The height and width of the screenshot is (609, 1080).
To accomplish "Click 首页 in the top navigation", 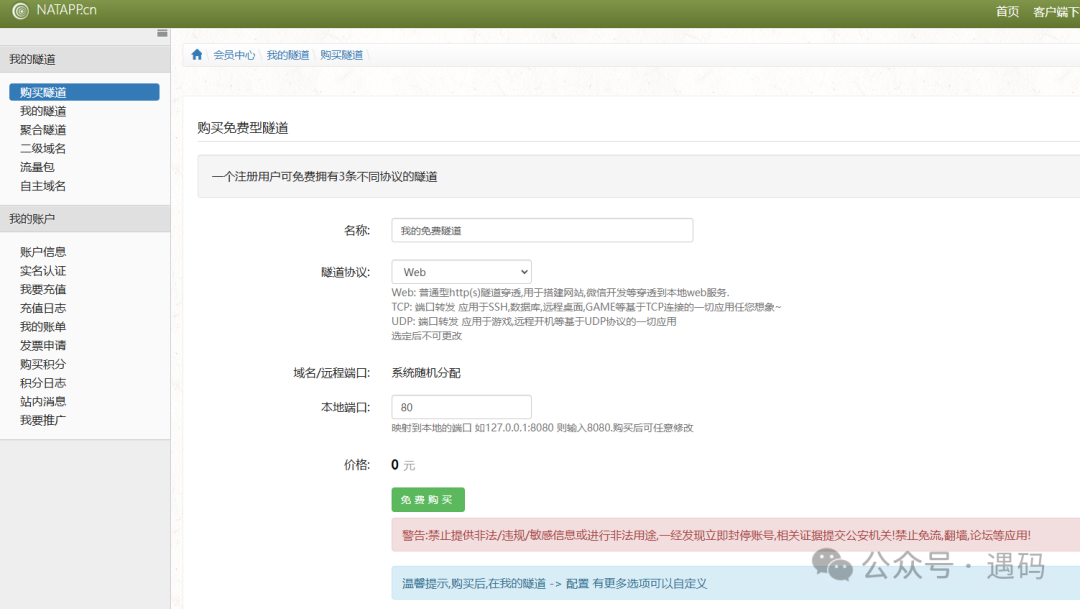I will point(1007,12).
